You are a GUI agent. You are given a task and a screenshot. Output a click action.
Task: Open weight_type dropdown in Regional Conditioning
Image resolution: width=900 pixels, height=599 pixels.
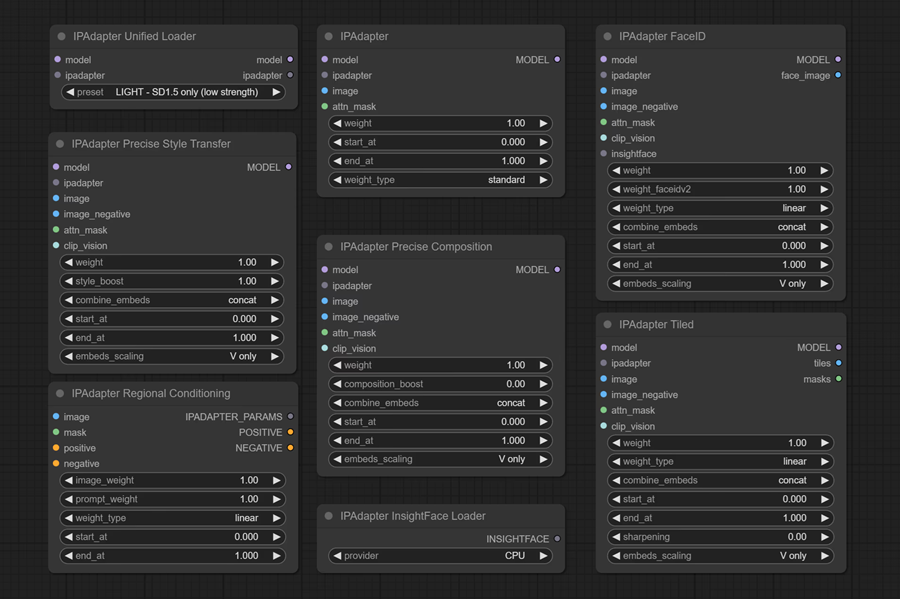click(173, 518)
